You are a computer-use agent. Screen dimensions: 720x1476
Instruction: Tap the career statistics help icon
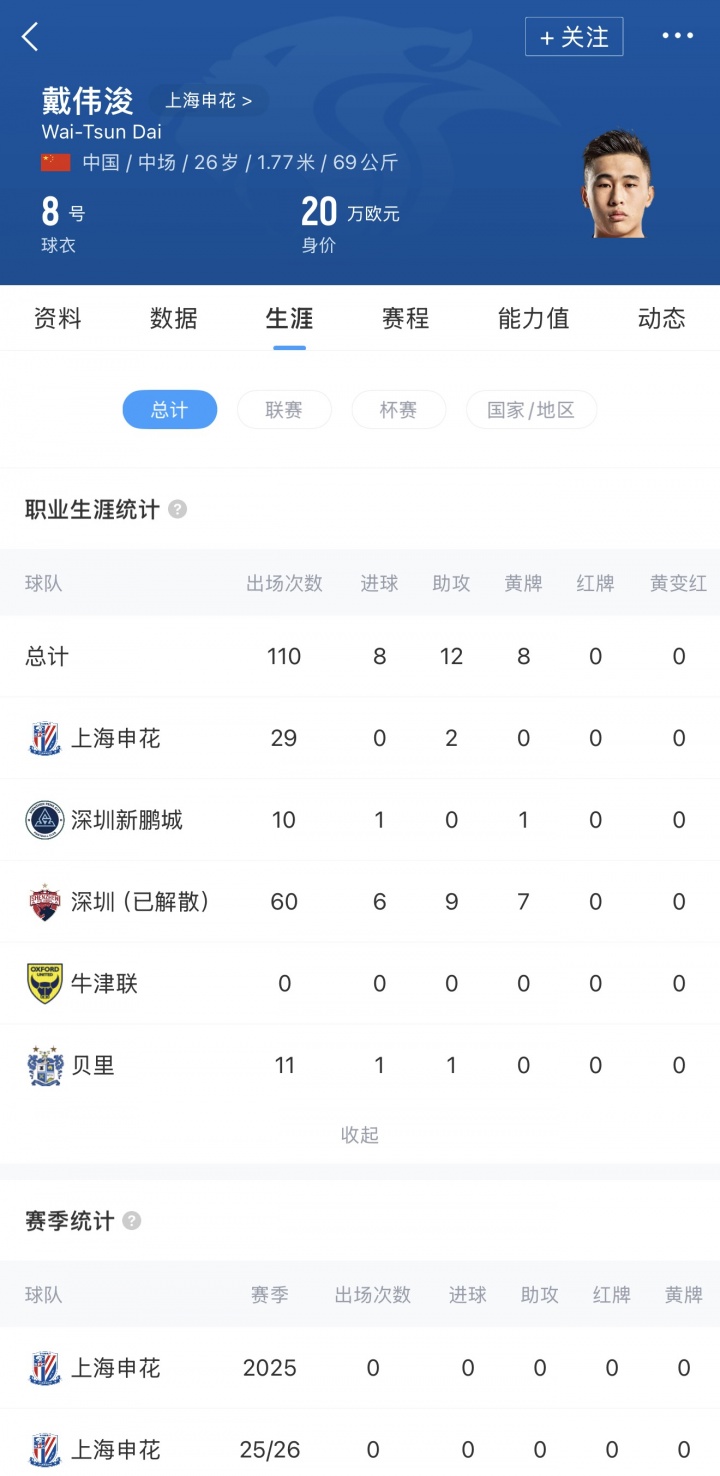177,509
